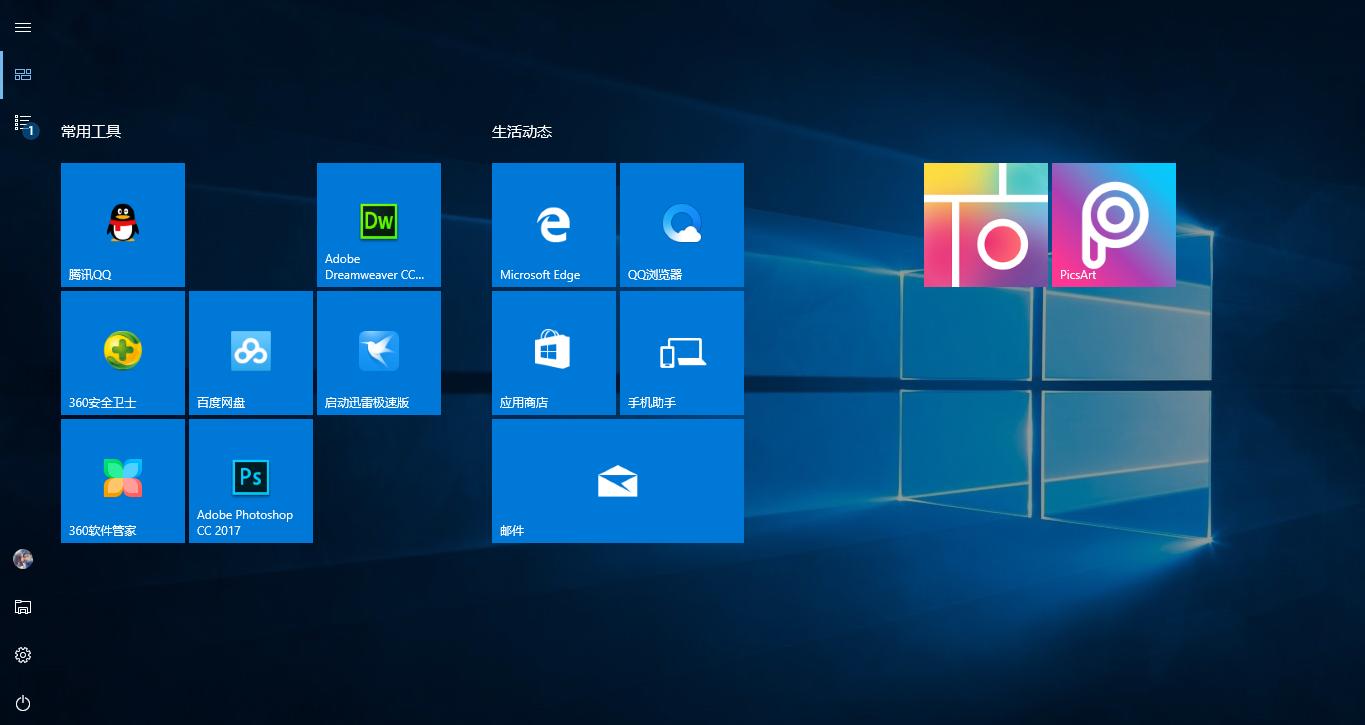Expand the hamburger menu at top-left
1365x725 pixels.
tap(23, 27)
